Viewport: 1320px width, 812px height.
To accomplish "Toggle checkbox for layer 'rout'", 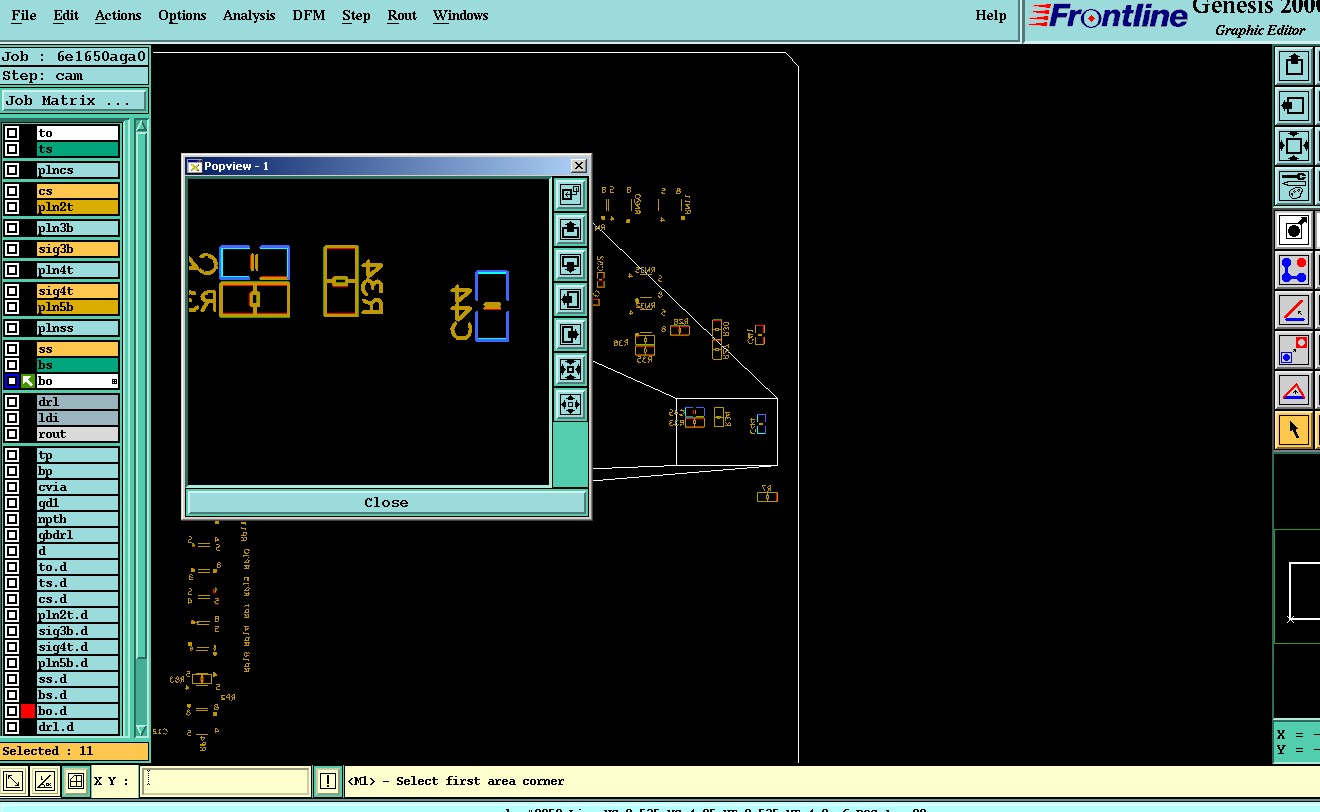I will (x=12, y=434).
